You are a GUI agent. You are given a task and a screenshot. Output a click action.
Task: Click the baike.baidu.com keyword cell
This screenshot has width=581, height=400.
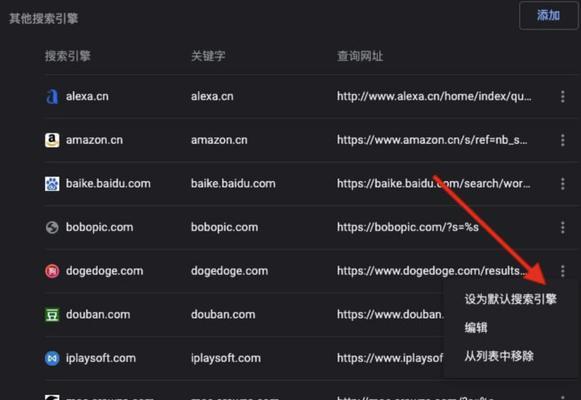tap(233, 184)
